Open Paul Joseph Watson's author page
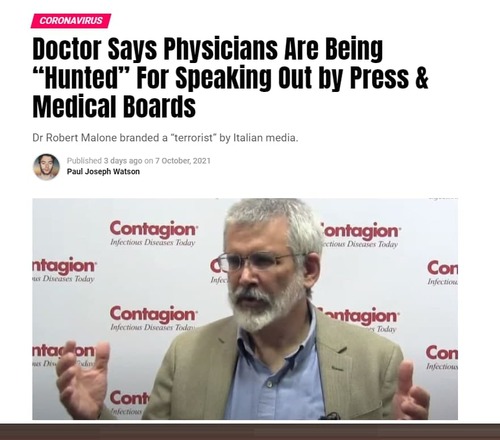500x440 pixels. [103, 172]
